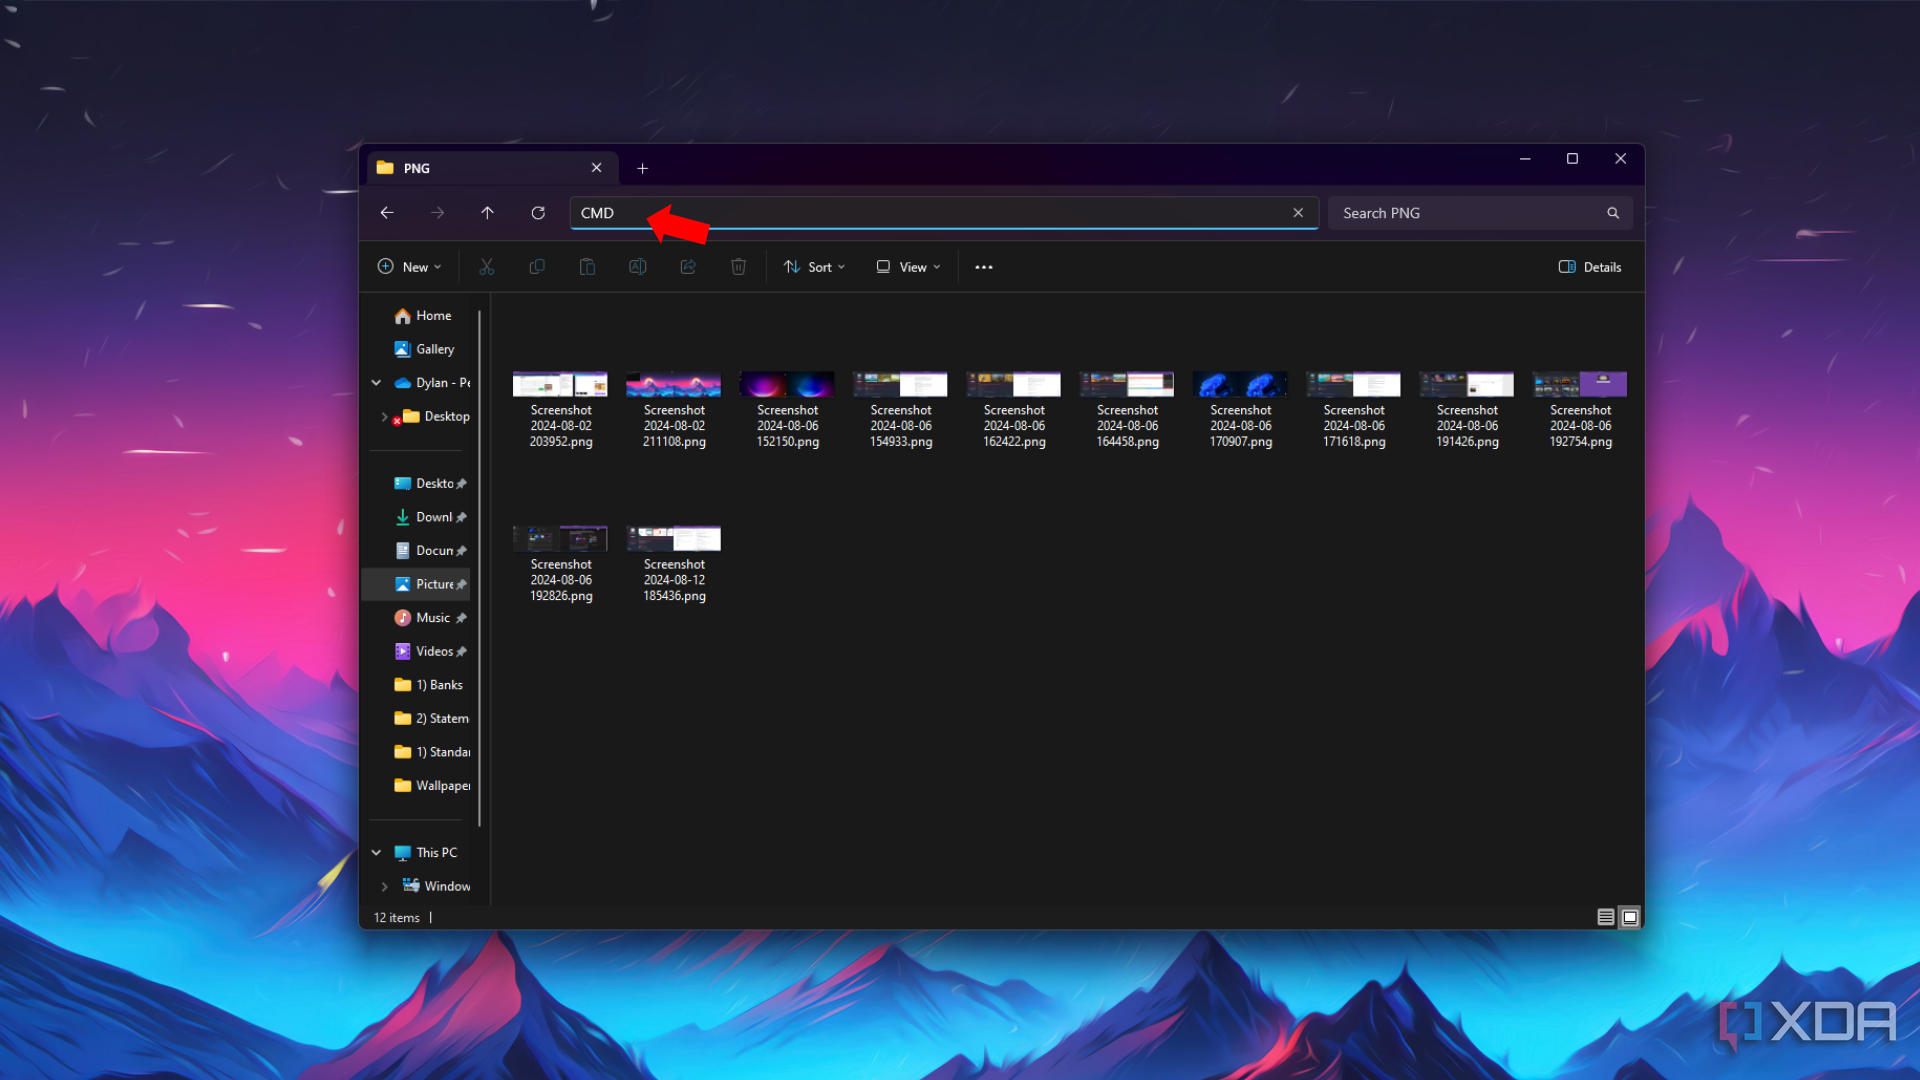Click the Delete icon in toolbar
1920x1080 pixels.
738,266
